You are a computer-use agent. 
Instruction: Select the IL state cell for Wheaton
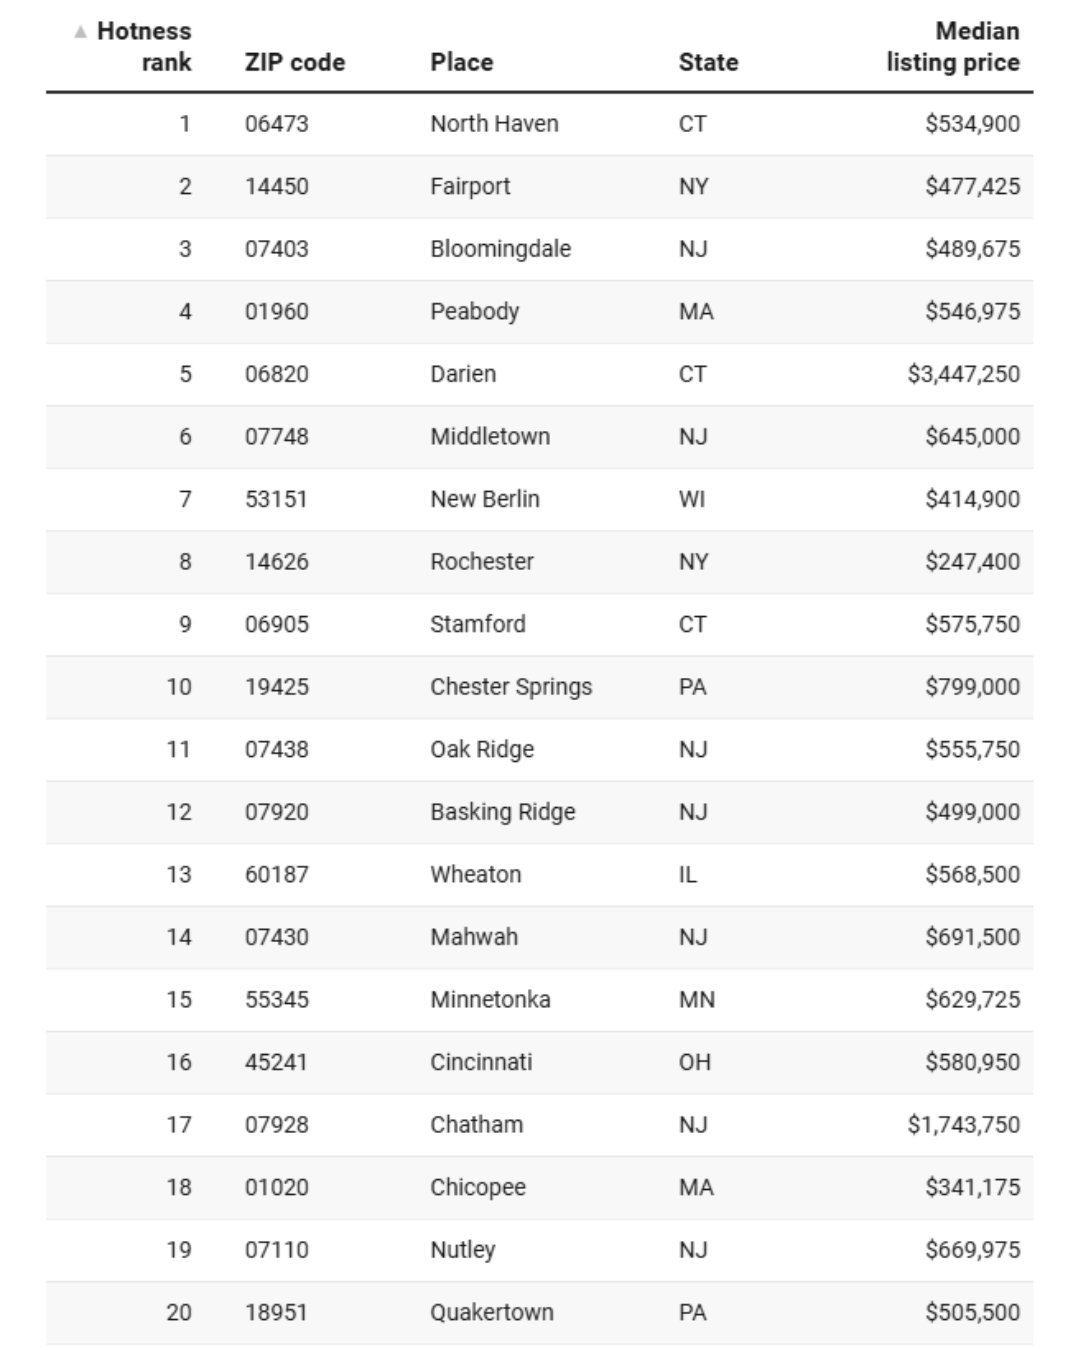[x=688, y=874]
